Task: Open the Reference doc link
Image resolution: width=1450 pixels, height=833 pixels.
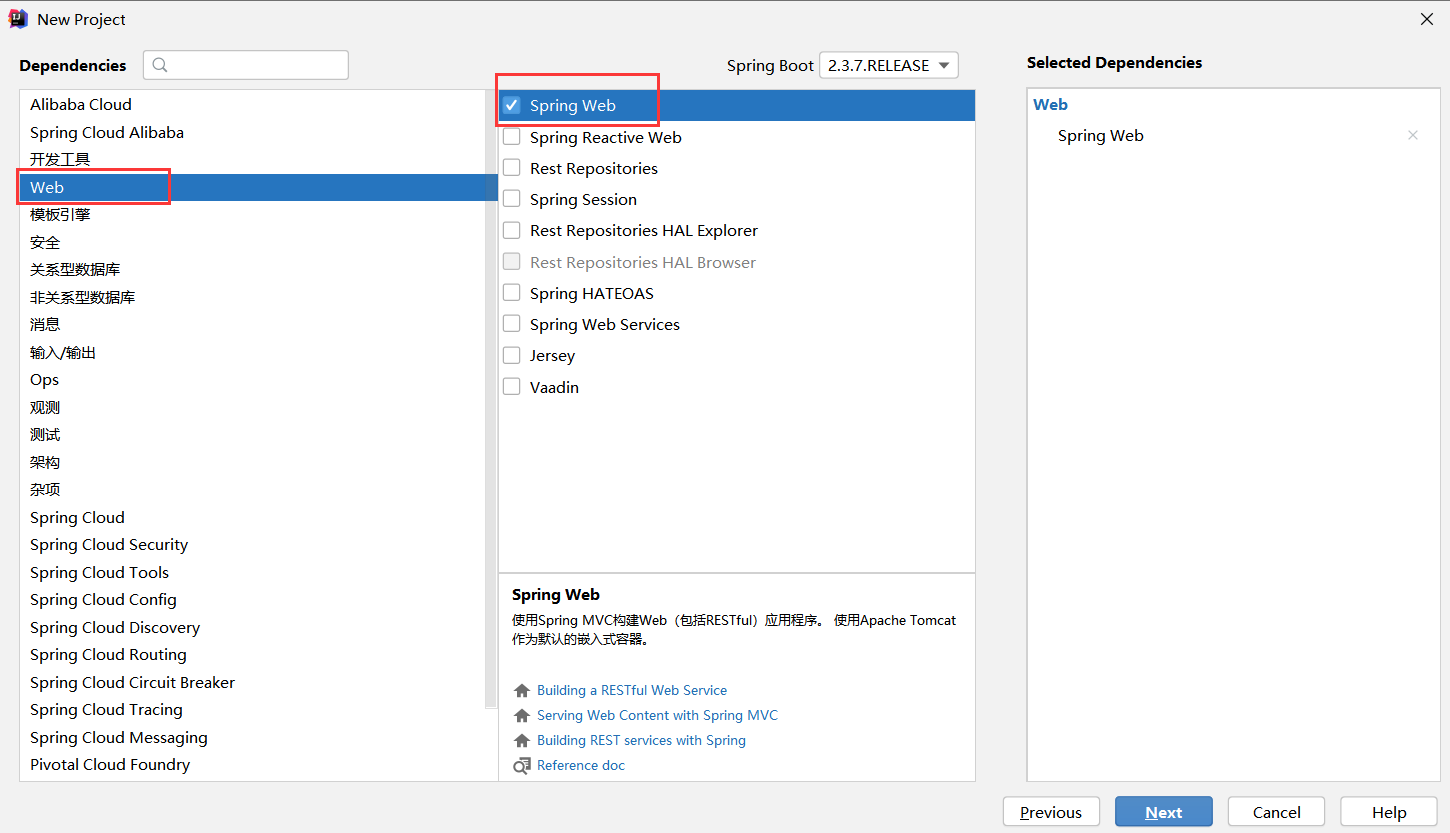Action: (x=581, y=765)
